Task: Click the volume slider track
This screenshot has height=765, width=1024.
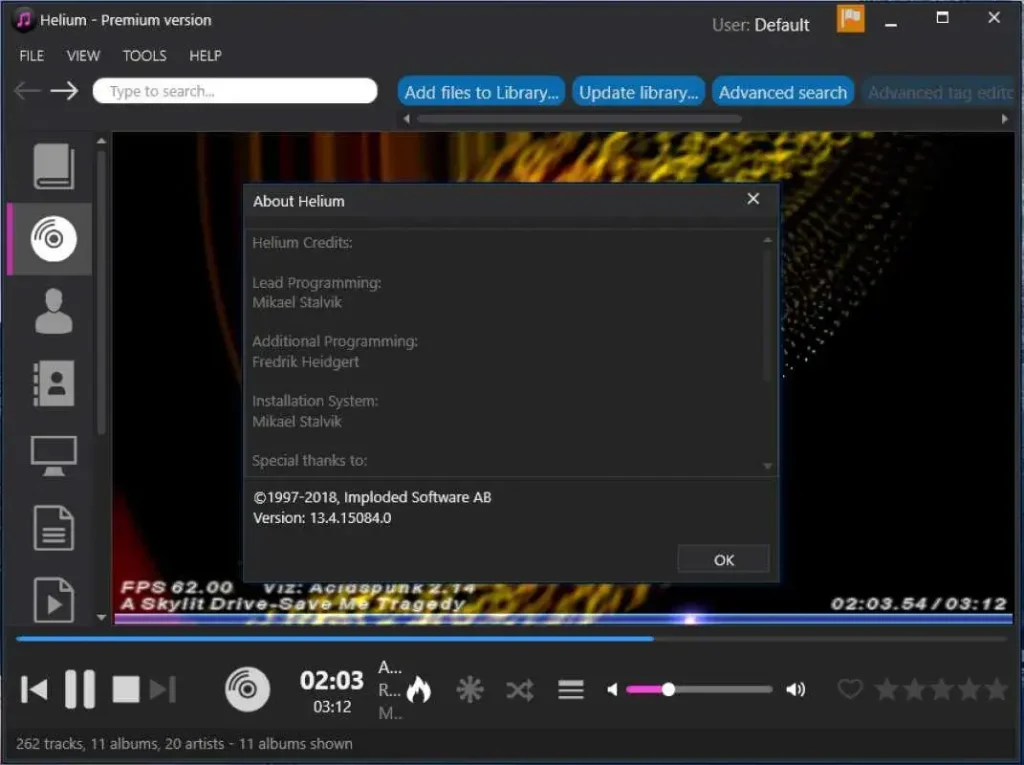Action: pos(699,689)
